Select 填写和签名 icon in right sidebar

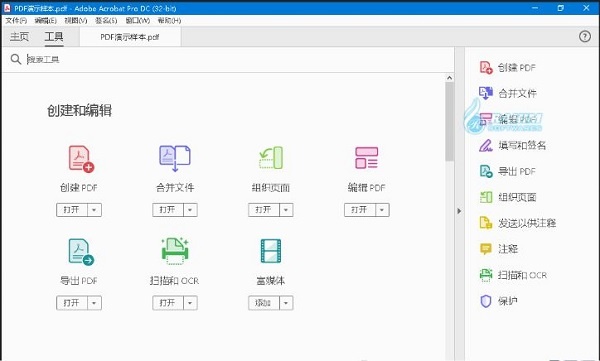[x=486, y=145]
